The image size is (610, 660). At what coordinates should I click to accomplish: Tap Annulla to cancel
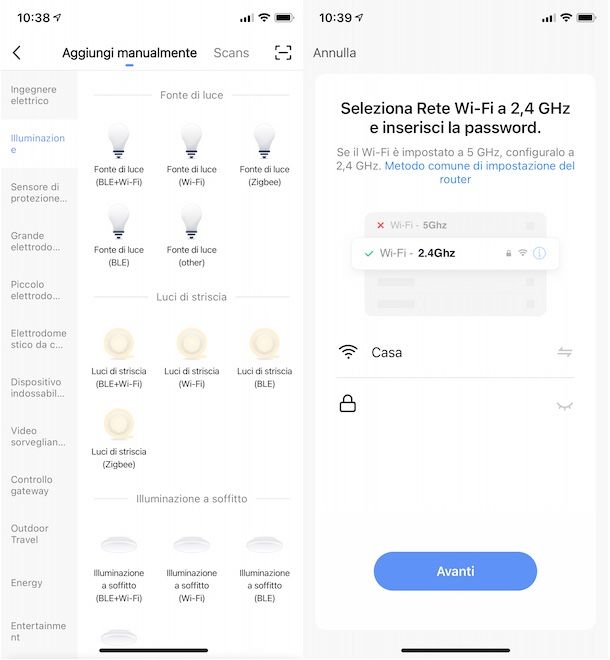pyautogui.click(x=334, y=53)
